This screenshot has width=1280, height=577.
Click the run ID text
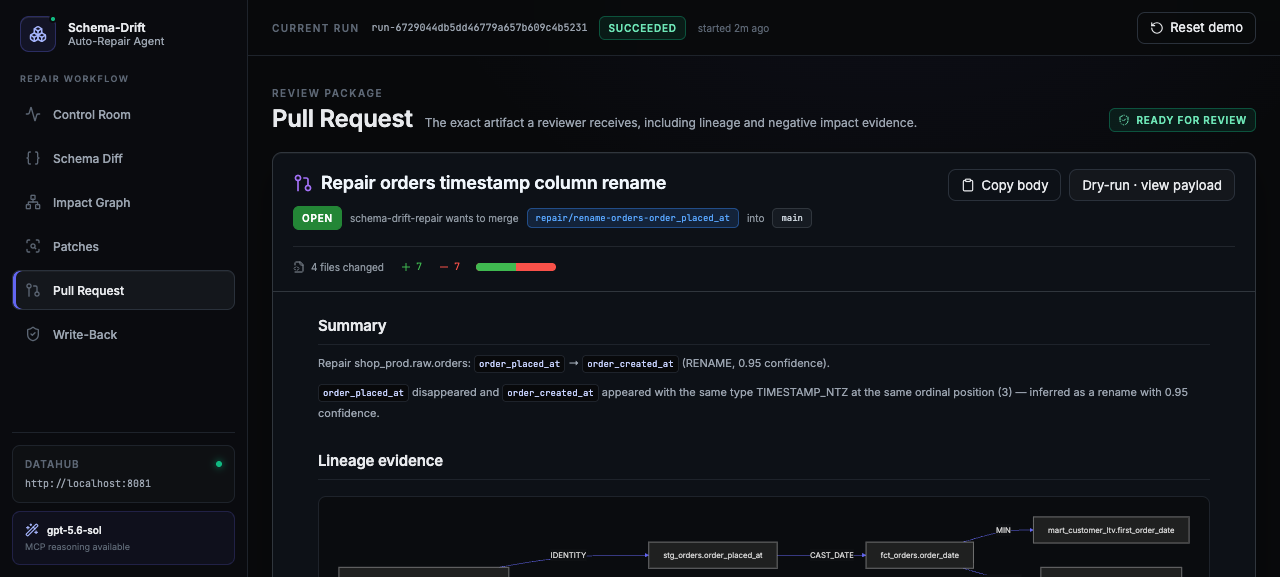(479, 28)
